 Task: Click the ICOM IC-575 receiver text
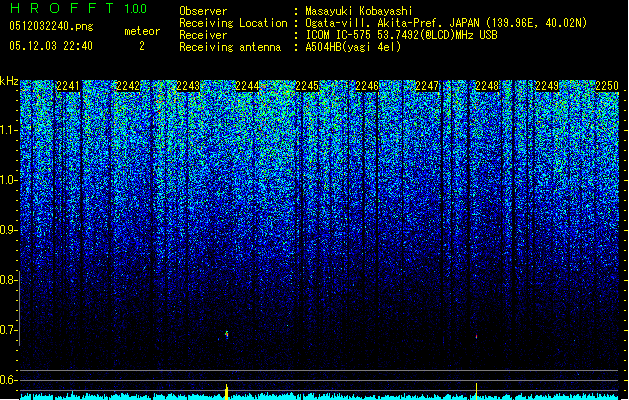click(401, 35)
